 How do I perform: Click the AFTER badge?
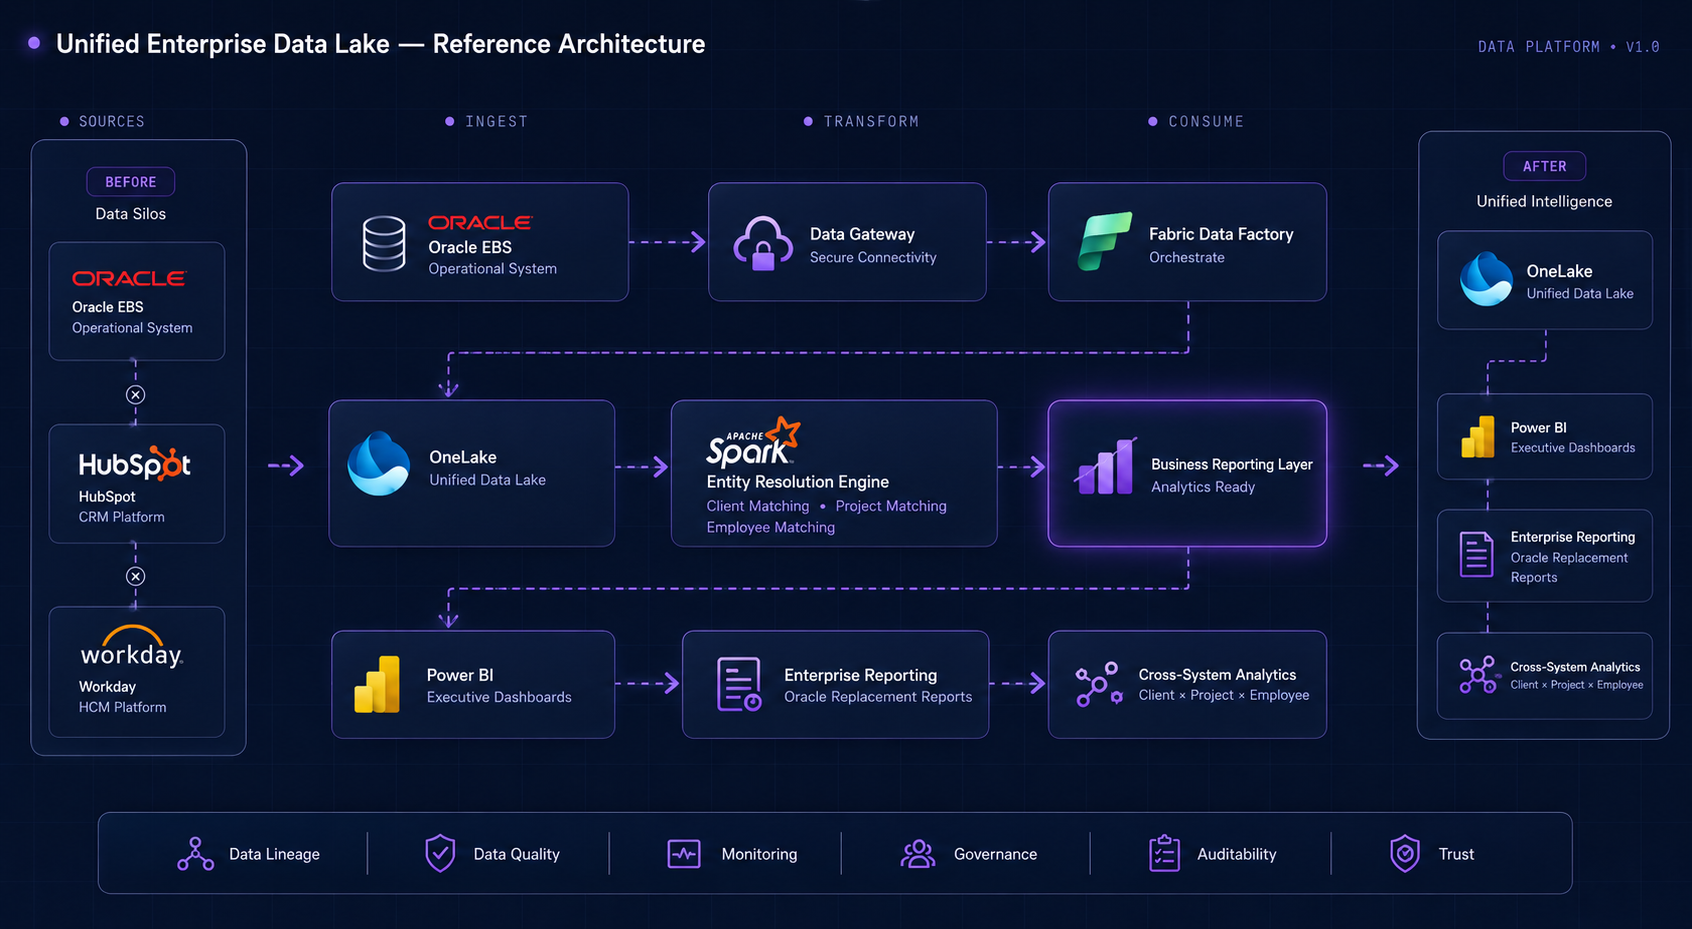point(1544,166)
